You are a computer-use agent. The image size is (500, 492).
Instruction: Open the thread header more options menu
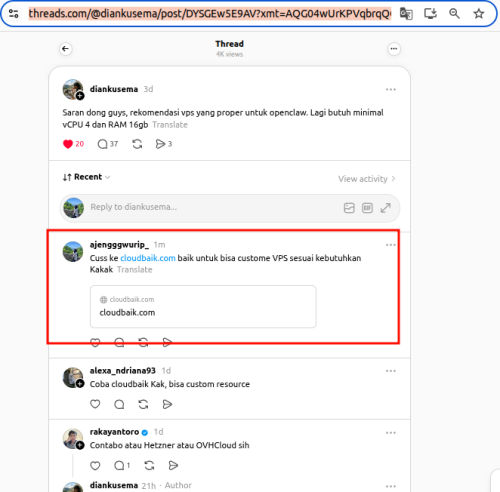pos(394,49)
